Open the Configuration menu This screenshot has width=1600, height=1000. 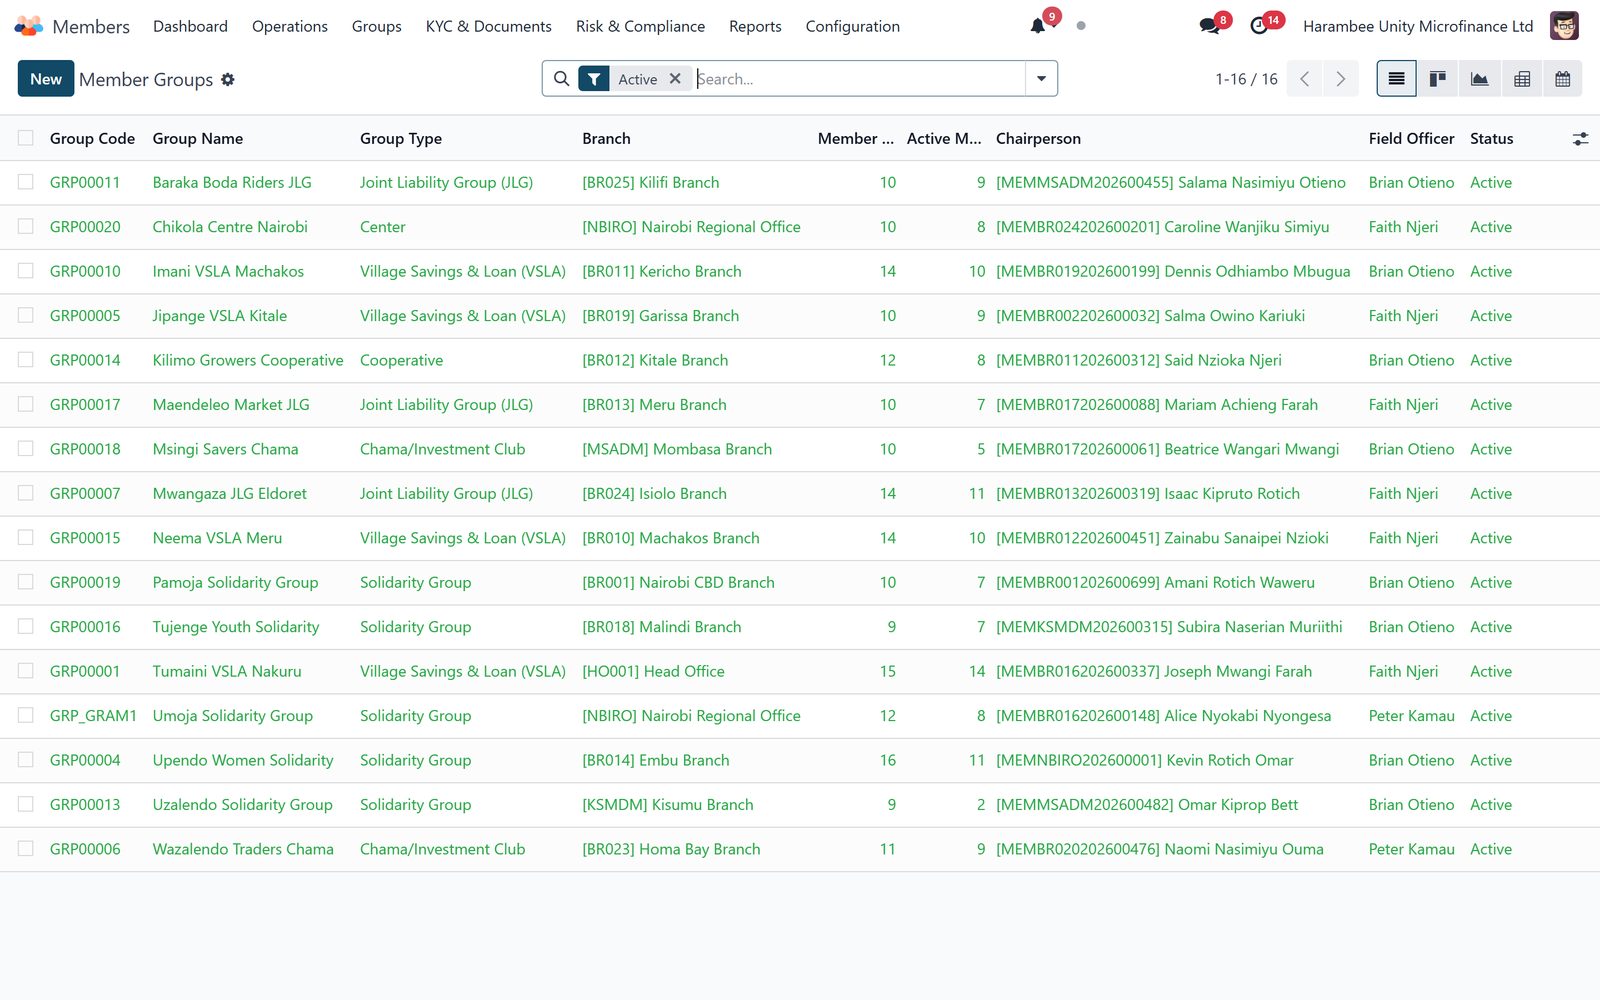pyautogui.click(x=853, y=26)
